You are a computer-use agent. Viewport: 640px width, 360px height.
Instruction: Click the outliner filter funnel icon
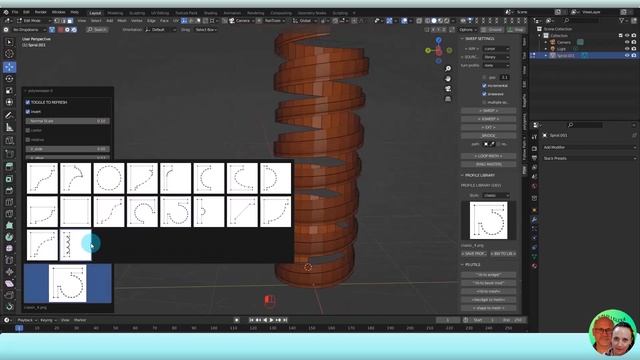[x=622, y=20]
